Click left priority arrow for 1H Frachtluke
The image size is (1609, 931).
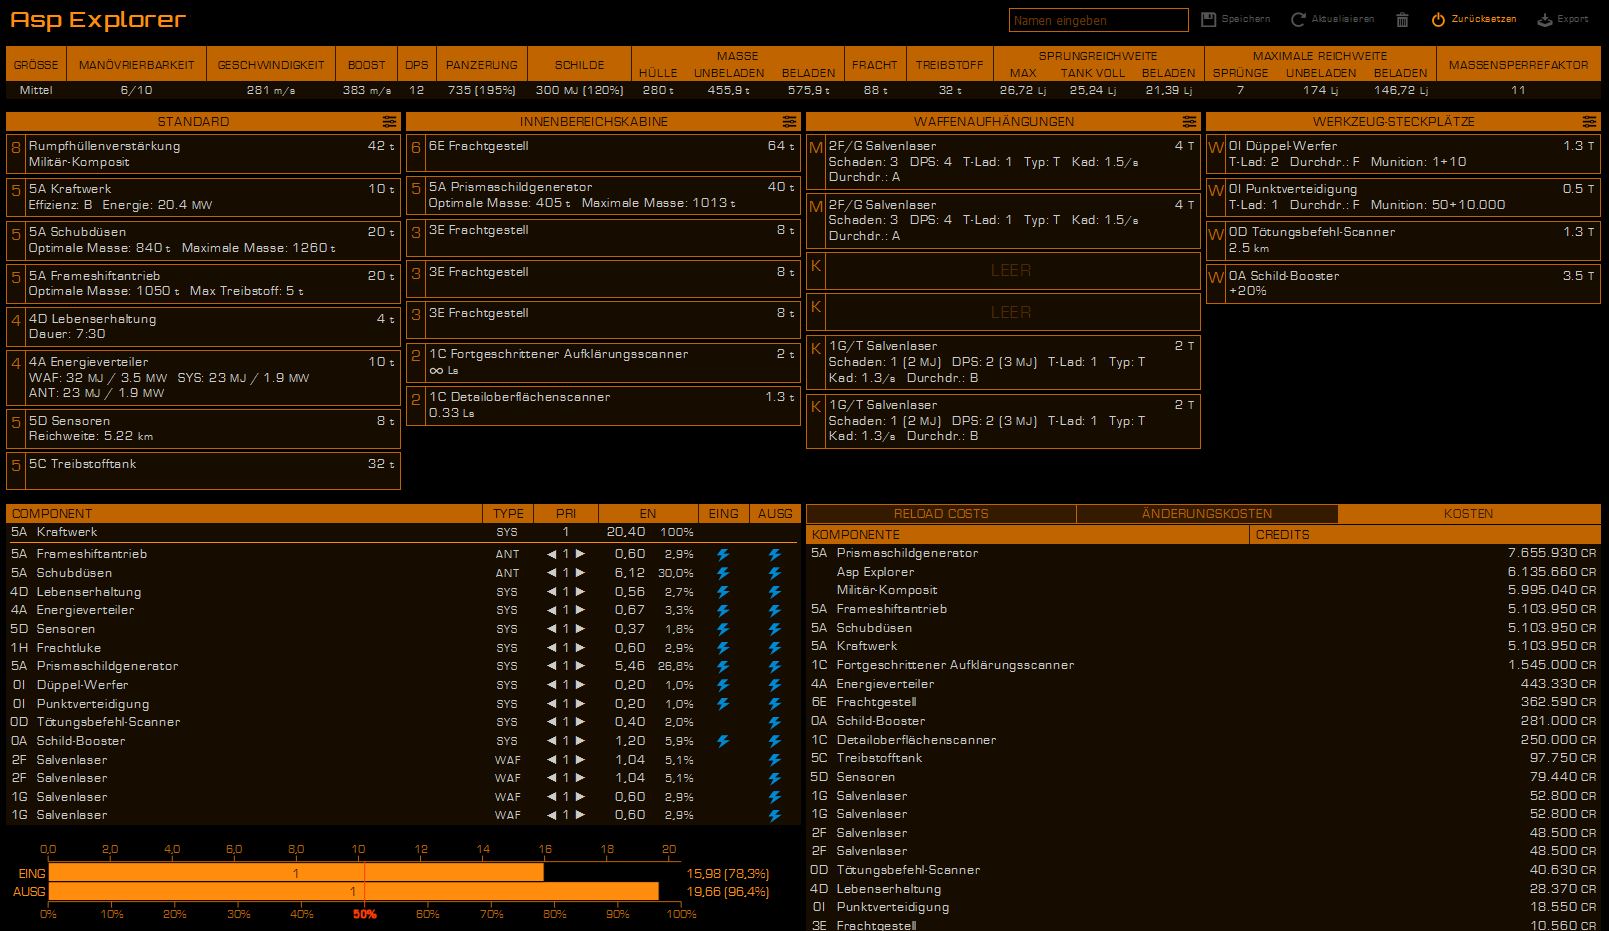pos(551,648)
